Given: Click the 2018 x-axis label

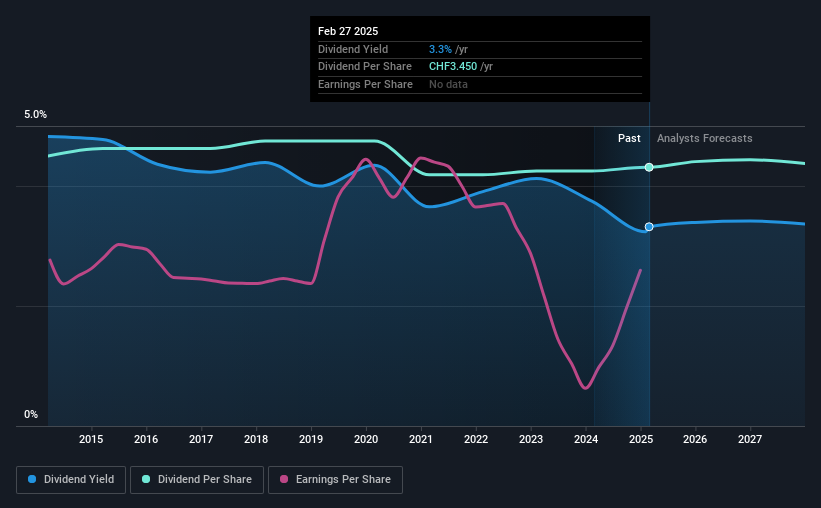Looking at the screenshot, I should (x=256, y=439).
